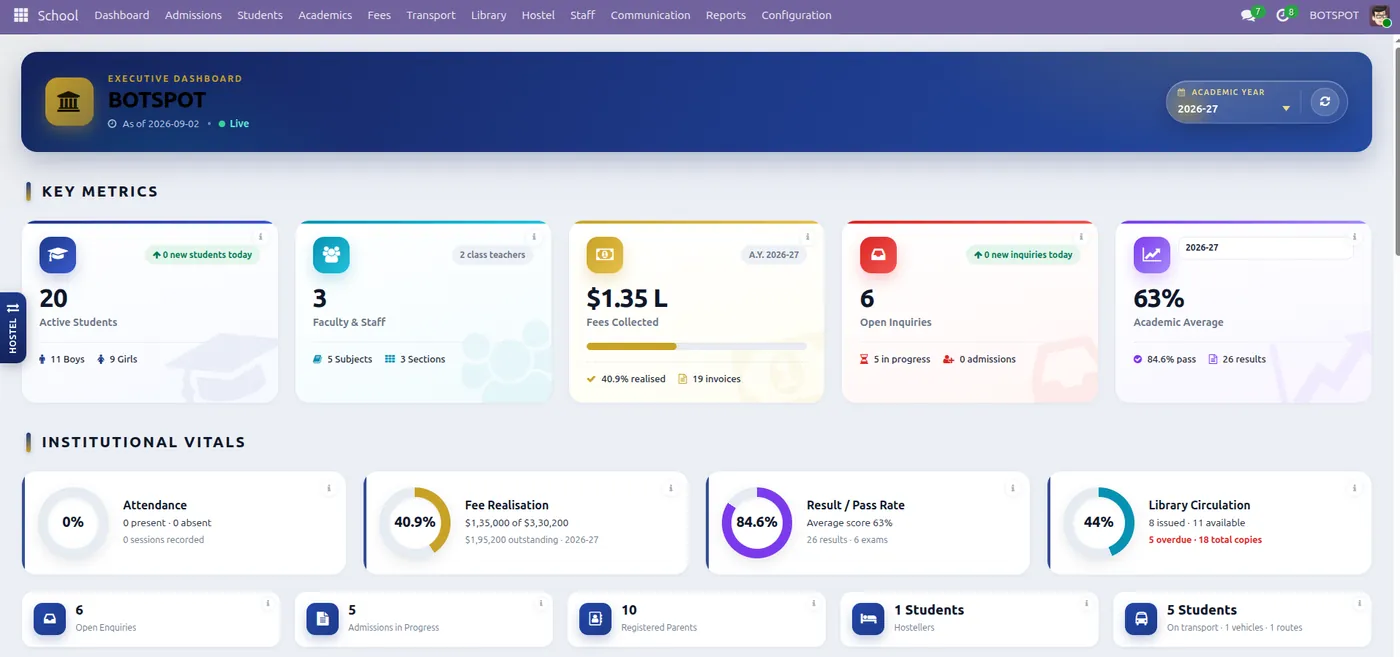
Task: Click the Open Enquiries inbox tile icon
Action: pyautogui.click(x=50, y=619)
